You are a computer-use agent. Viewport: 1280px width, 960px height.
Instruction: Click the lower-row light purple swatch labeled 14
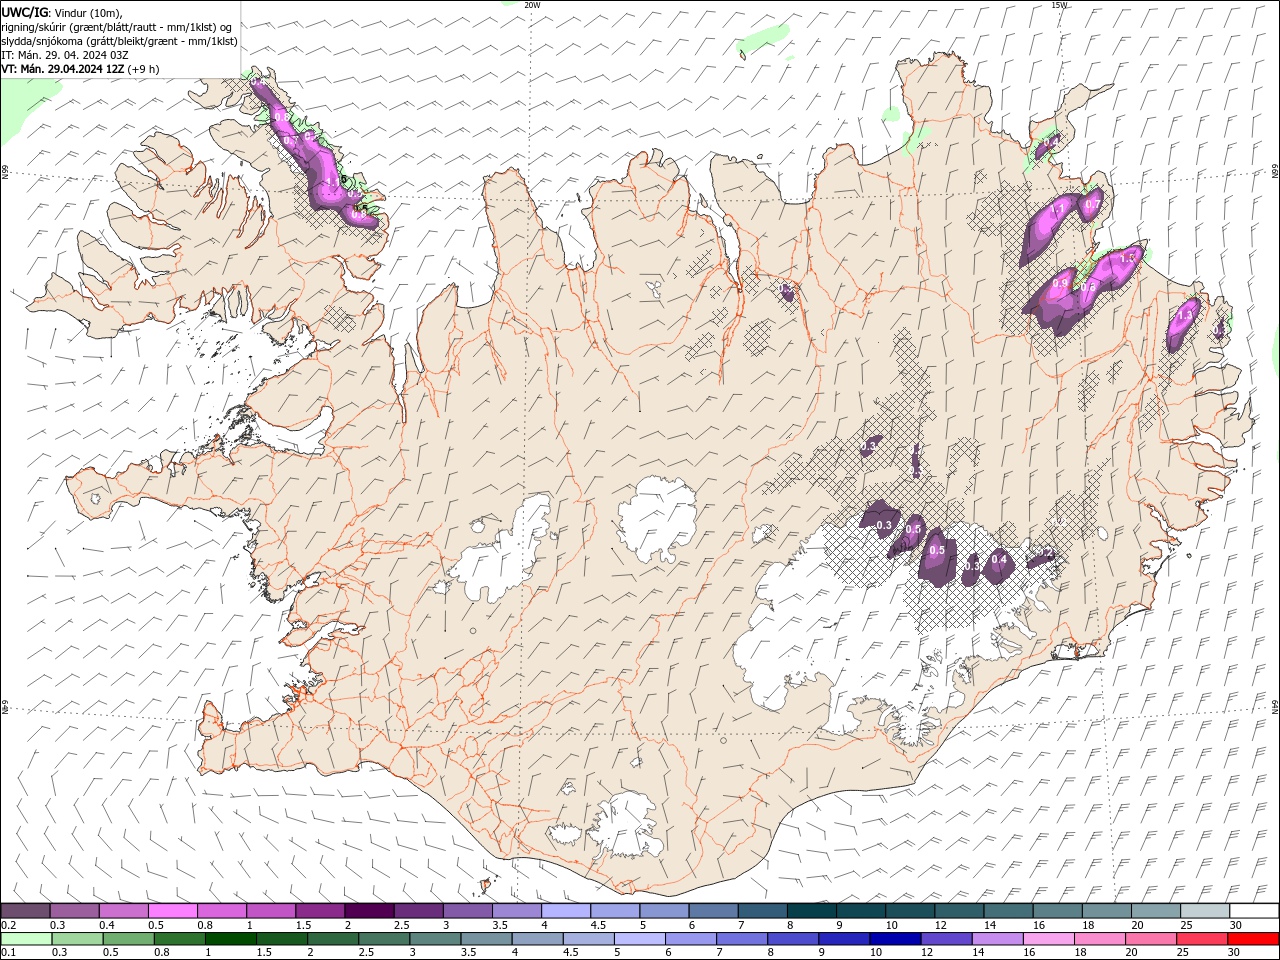[996, 939]
